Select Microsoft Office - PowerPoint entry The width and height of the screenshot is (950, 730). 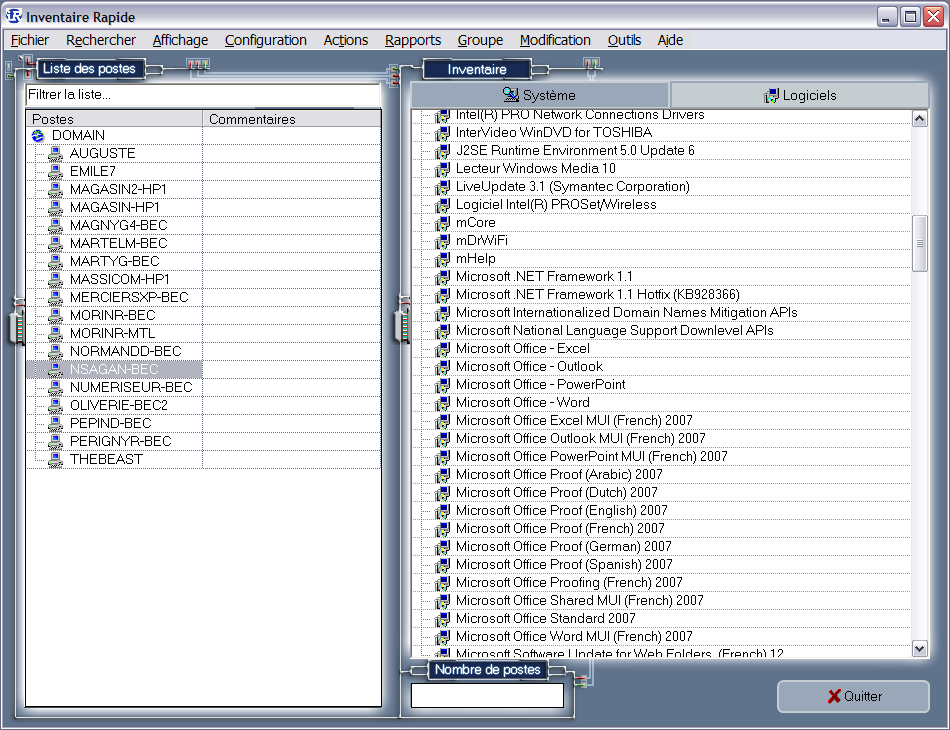(x=540, y=385)
